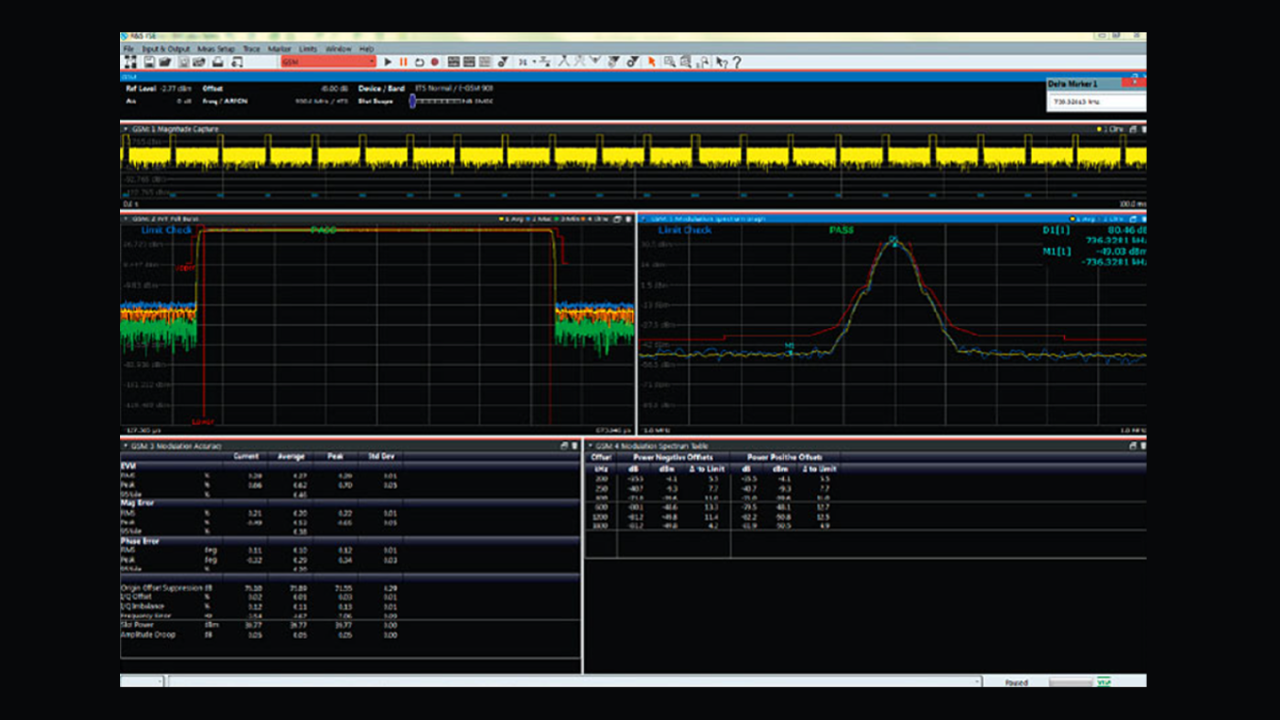Open the Help menu
Image resolution: width=1280 pixels, height=720 pixels.
[367, 49]
